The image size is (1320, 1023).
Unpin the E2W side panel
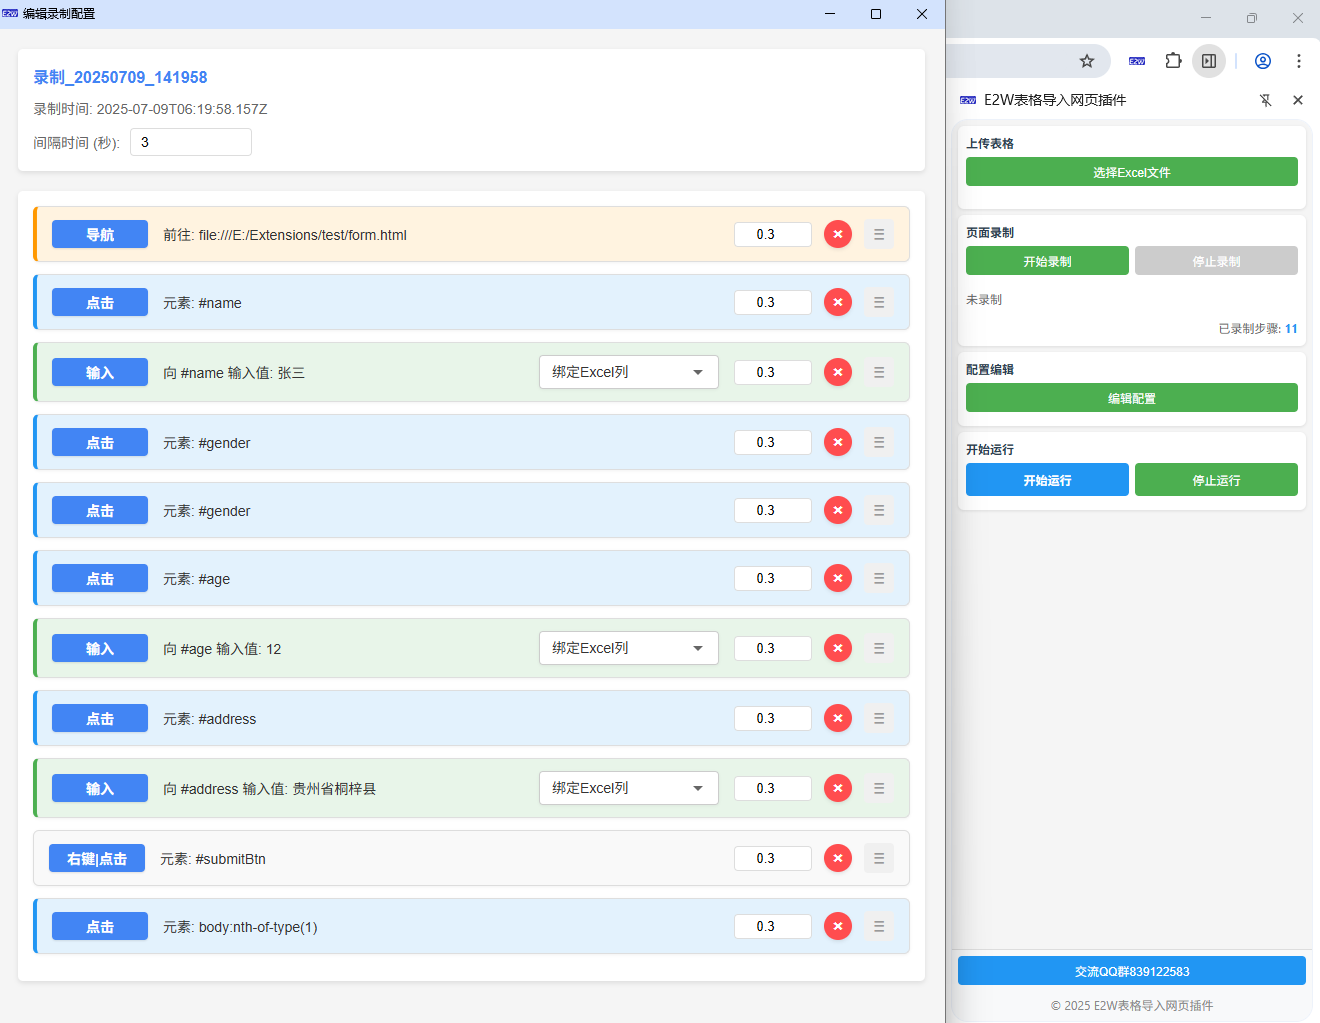(x=1266, y=100)
